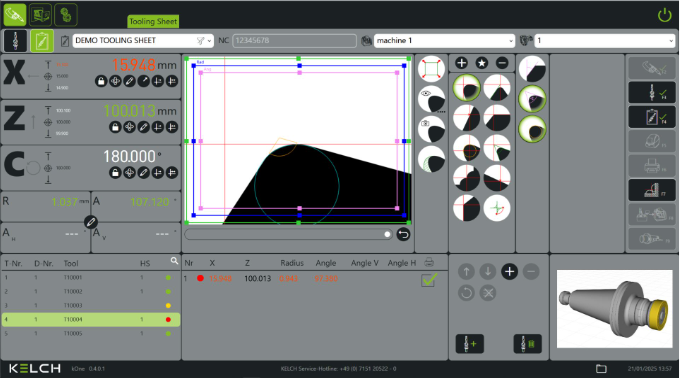Move step down with the down arrow

(x=488, y=272)
